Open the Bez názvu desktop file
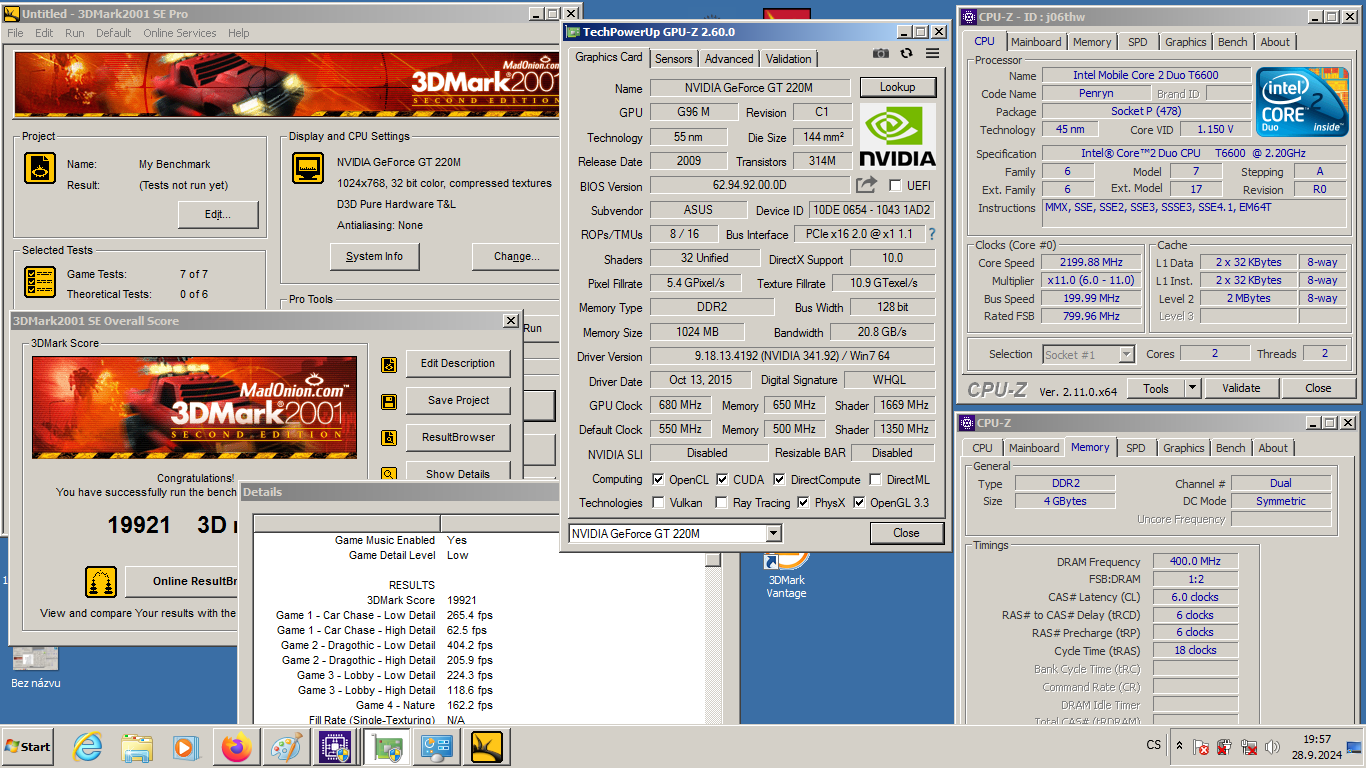The width and height of the screenshot is (1366, 768). pos(36,668)
